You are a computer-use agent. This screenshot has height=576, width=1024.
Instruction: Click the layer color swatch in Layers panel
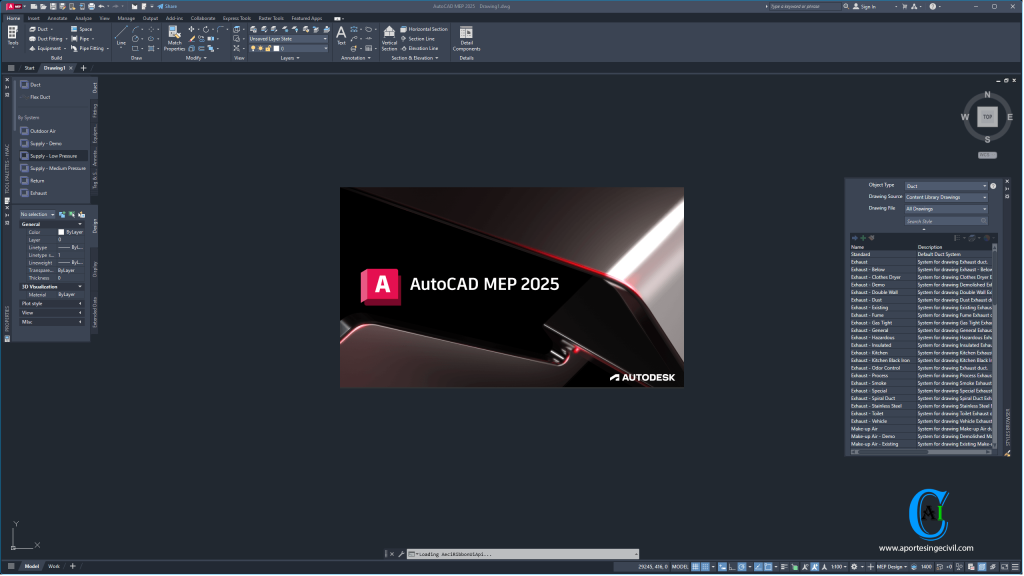(x=277, y=49)
